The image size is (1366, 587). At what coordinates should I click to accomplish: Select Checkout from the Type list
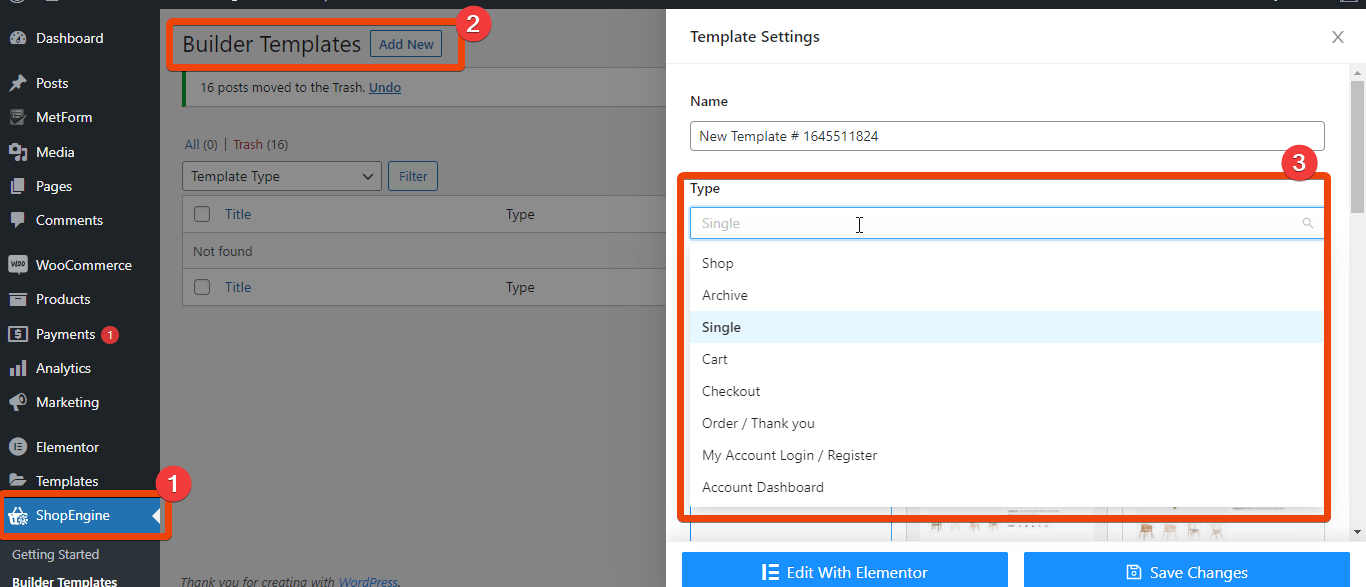(731, 391)
